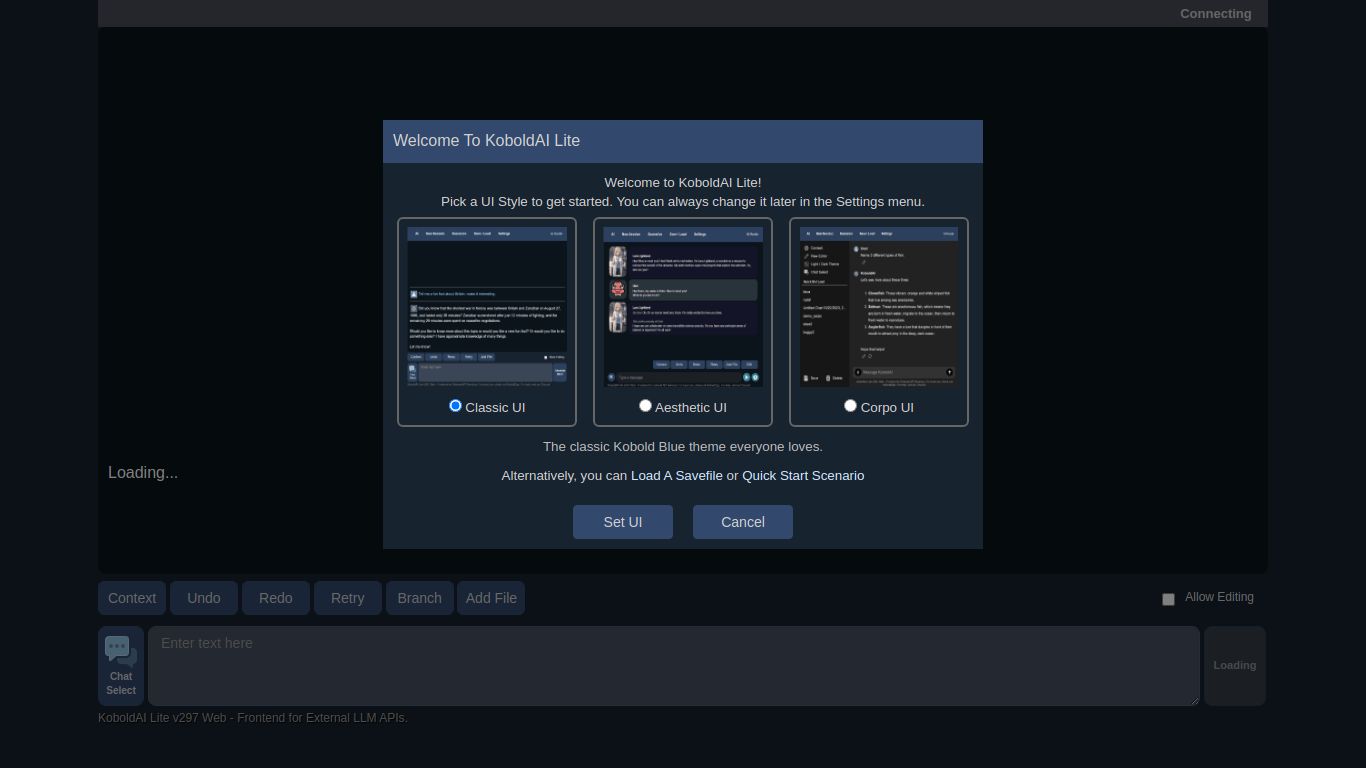Select the Aesthetic UI radio button
Image resolution: width=1366 pixels, height=768 pixels.
click(645, 405)
